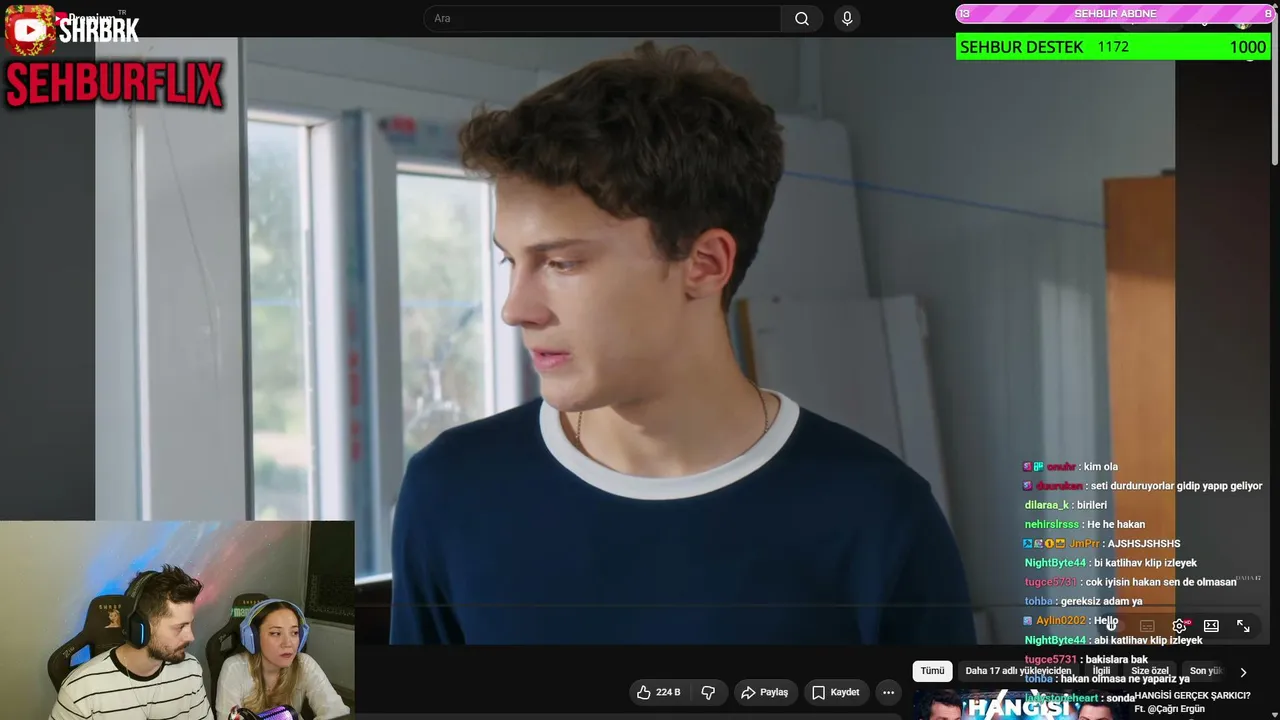Share the video via Paylaş button
1280x720 pixels.
click(x=764, y=692)
